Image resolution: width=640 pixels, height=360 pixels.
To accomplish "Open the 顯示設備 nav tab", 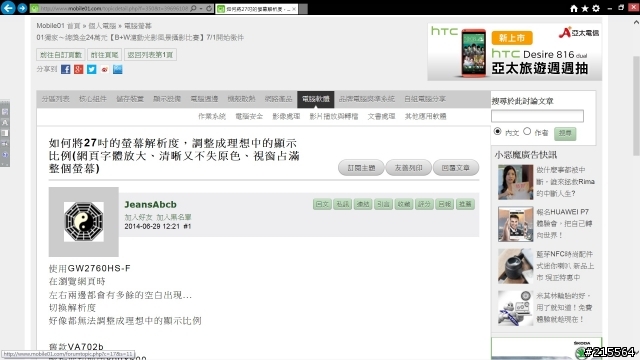I will point(167,99).
